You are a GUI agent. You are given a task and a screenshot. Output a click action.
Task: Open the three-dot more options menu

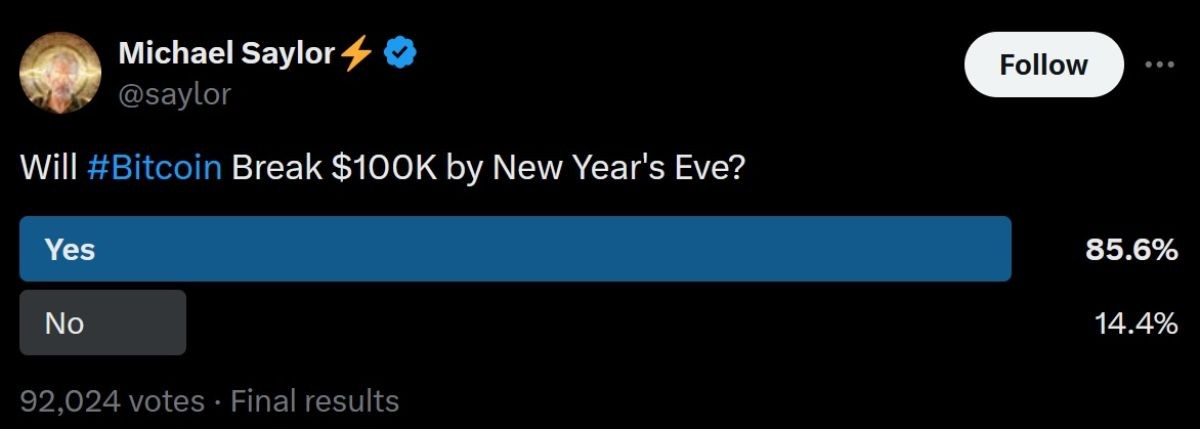1159,65
